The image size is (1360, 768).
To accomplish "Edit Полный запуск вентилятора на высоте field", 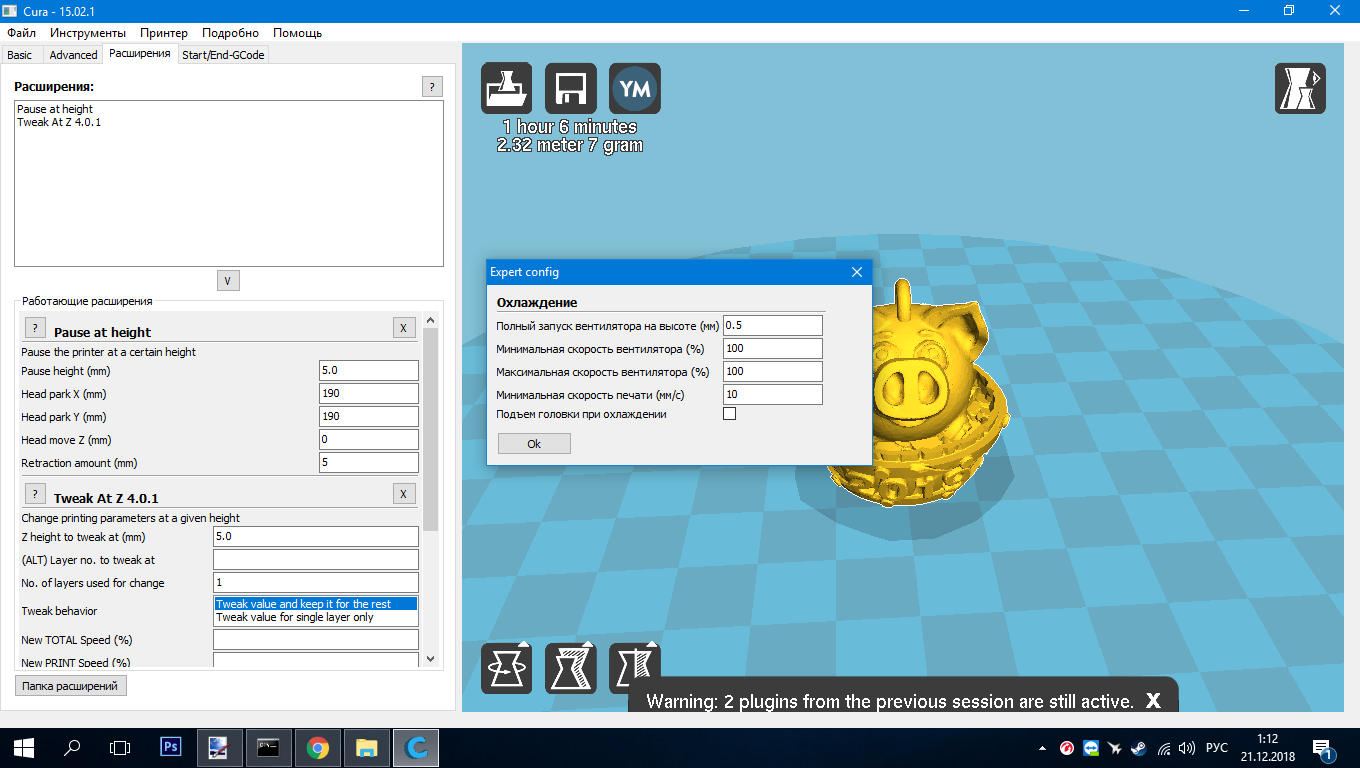I will coord(772,326).
